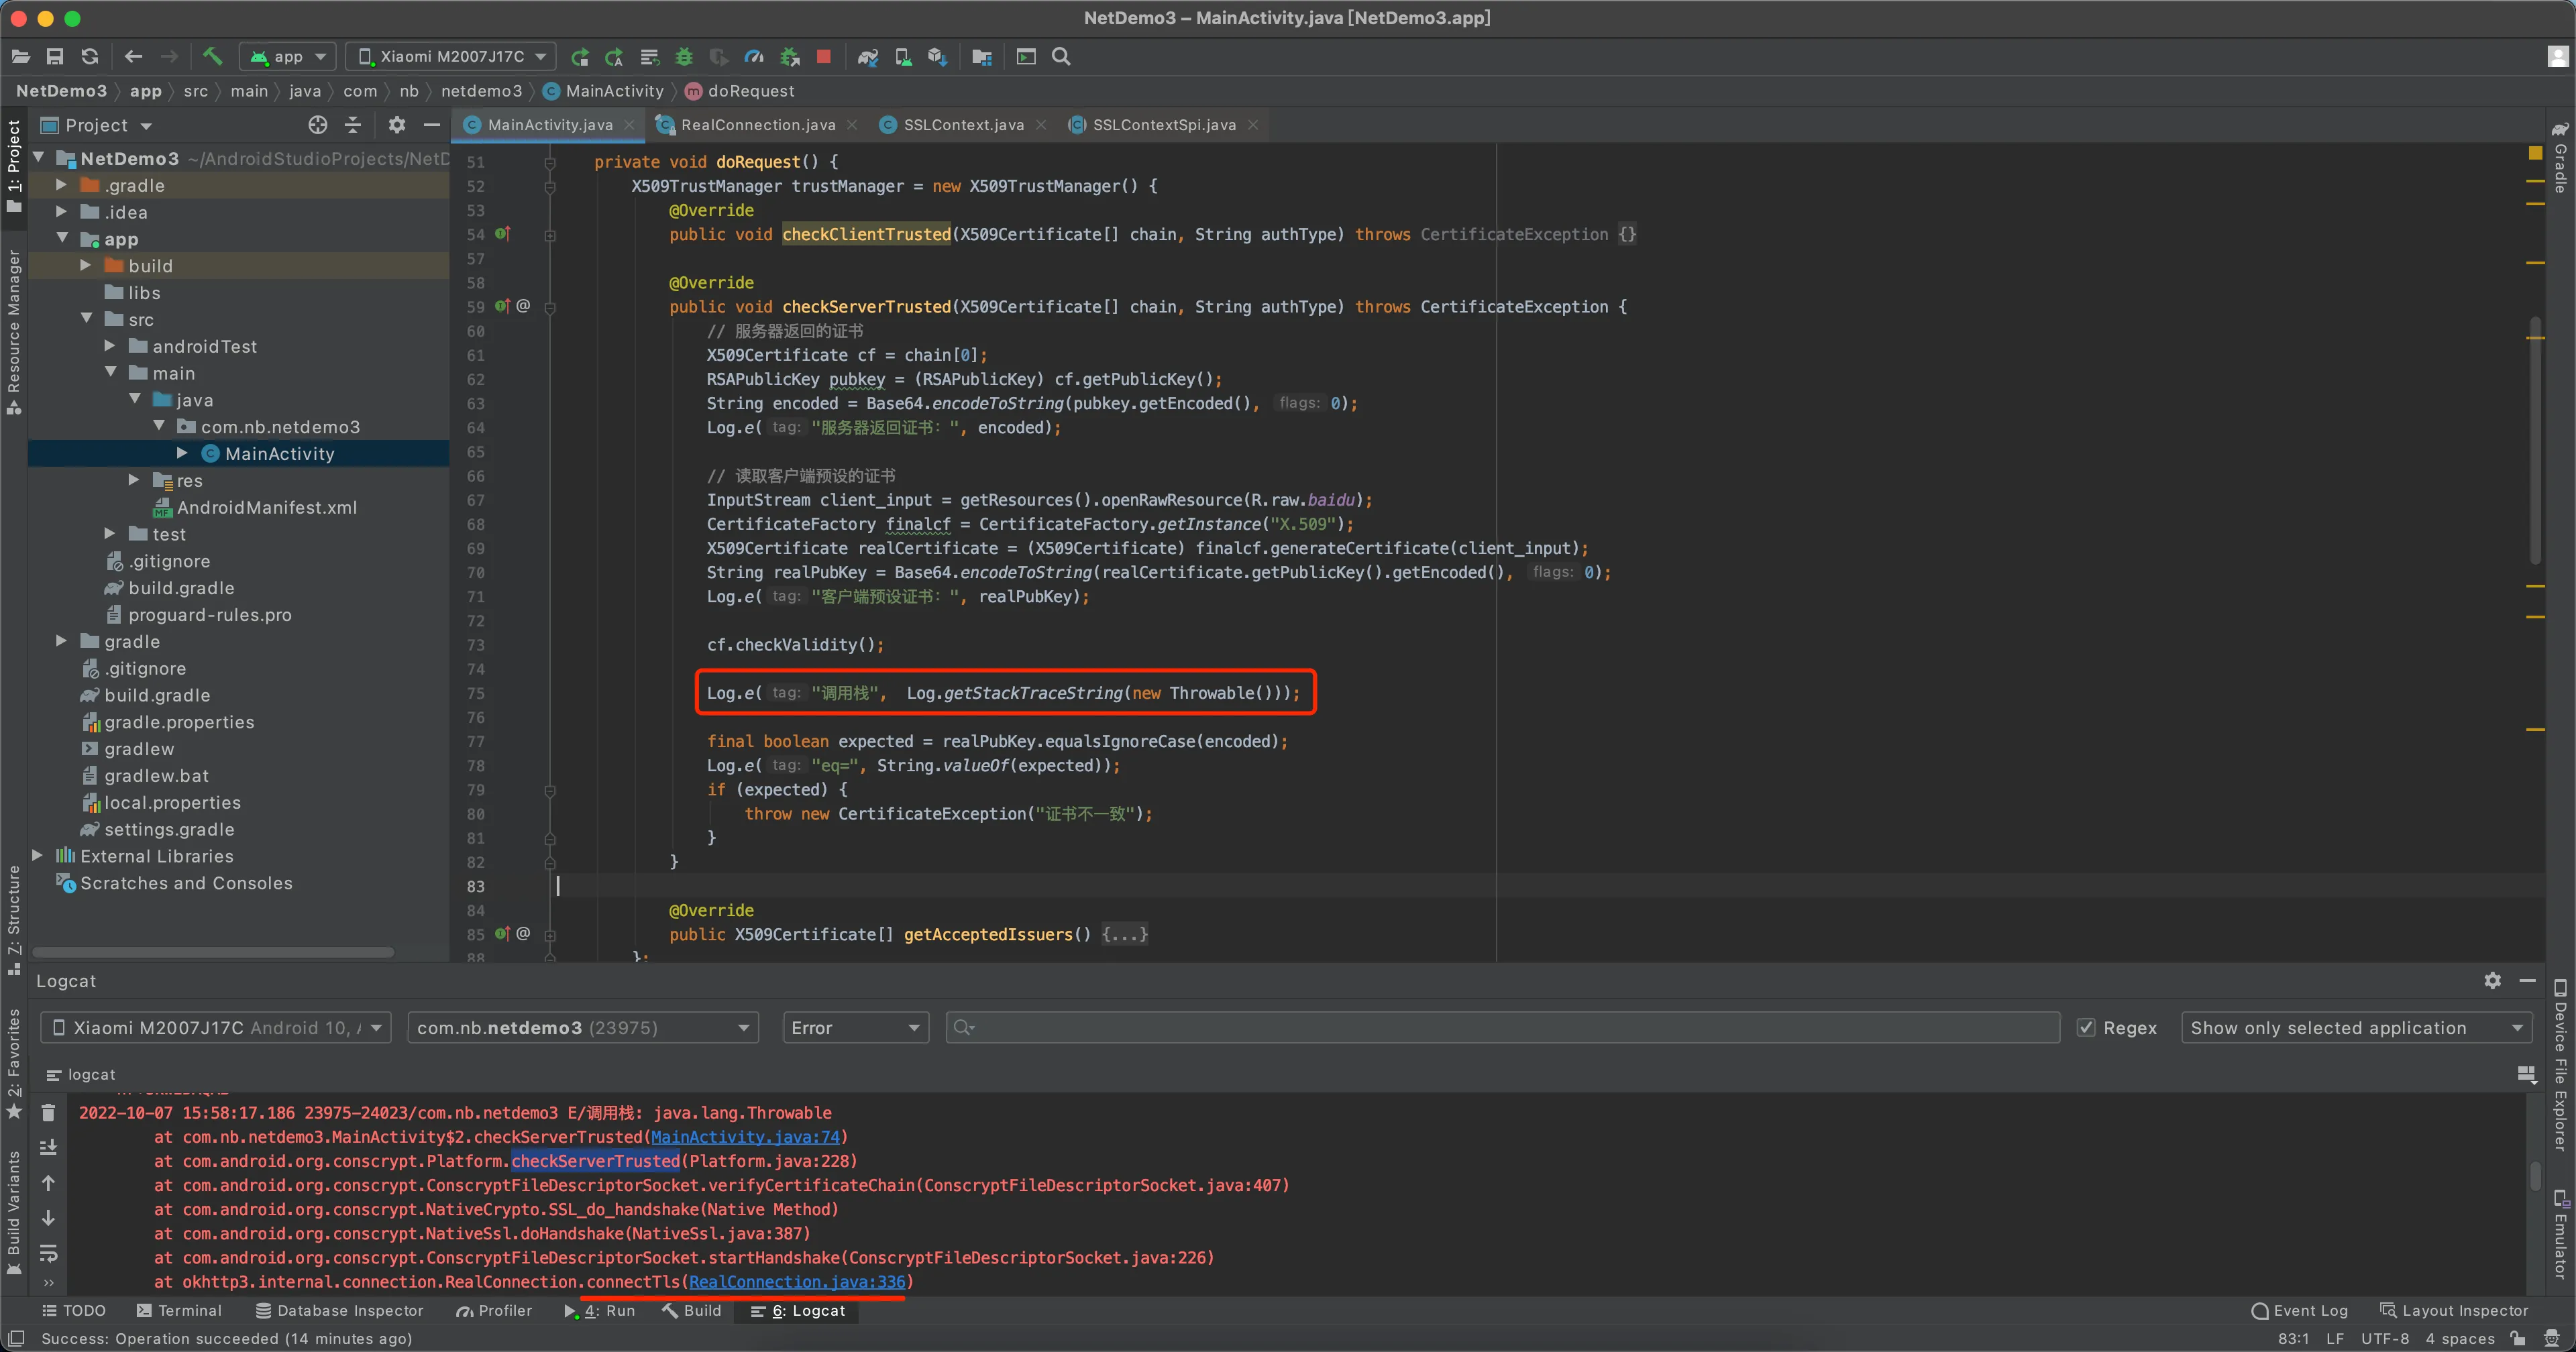2576x1352 pixels.
Task: Open the Device File Explorer side tab
Action: pyautogui.click(x=2561, y=1065)
